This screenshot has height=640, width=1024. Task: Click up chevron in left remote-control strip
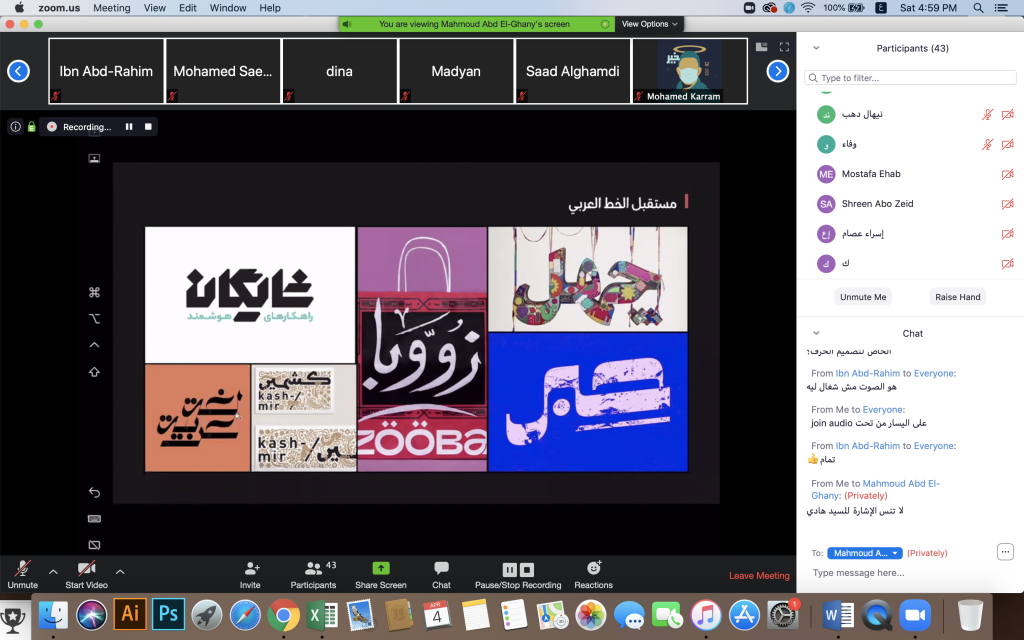[x=94, y=345]
